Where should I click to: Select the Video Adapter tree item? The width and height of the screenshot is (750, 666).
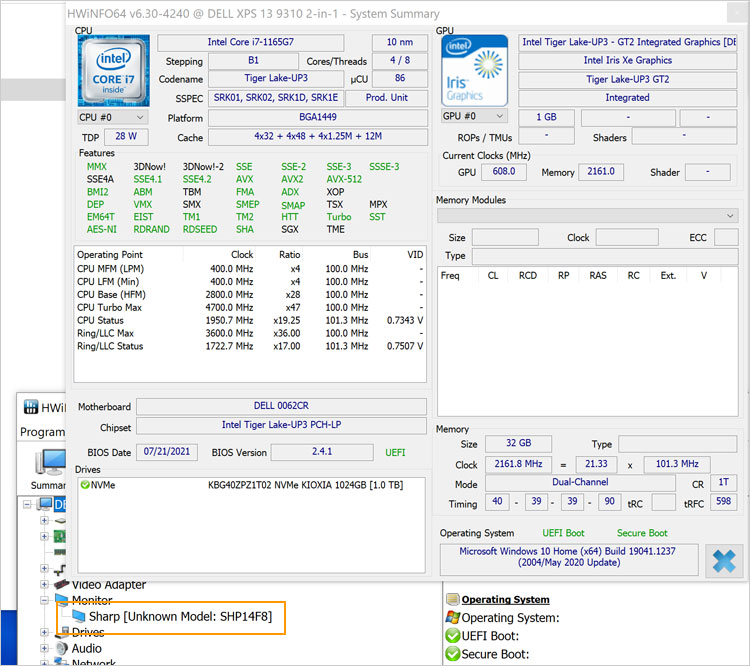point(109,585)
